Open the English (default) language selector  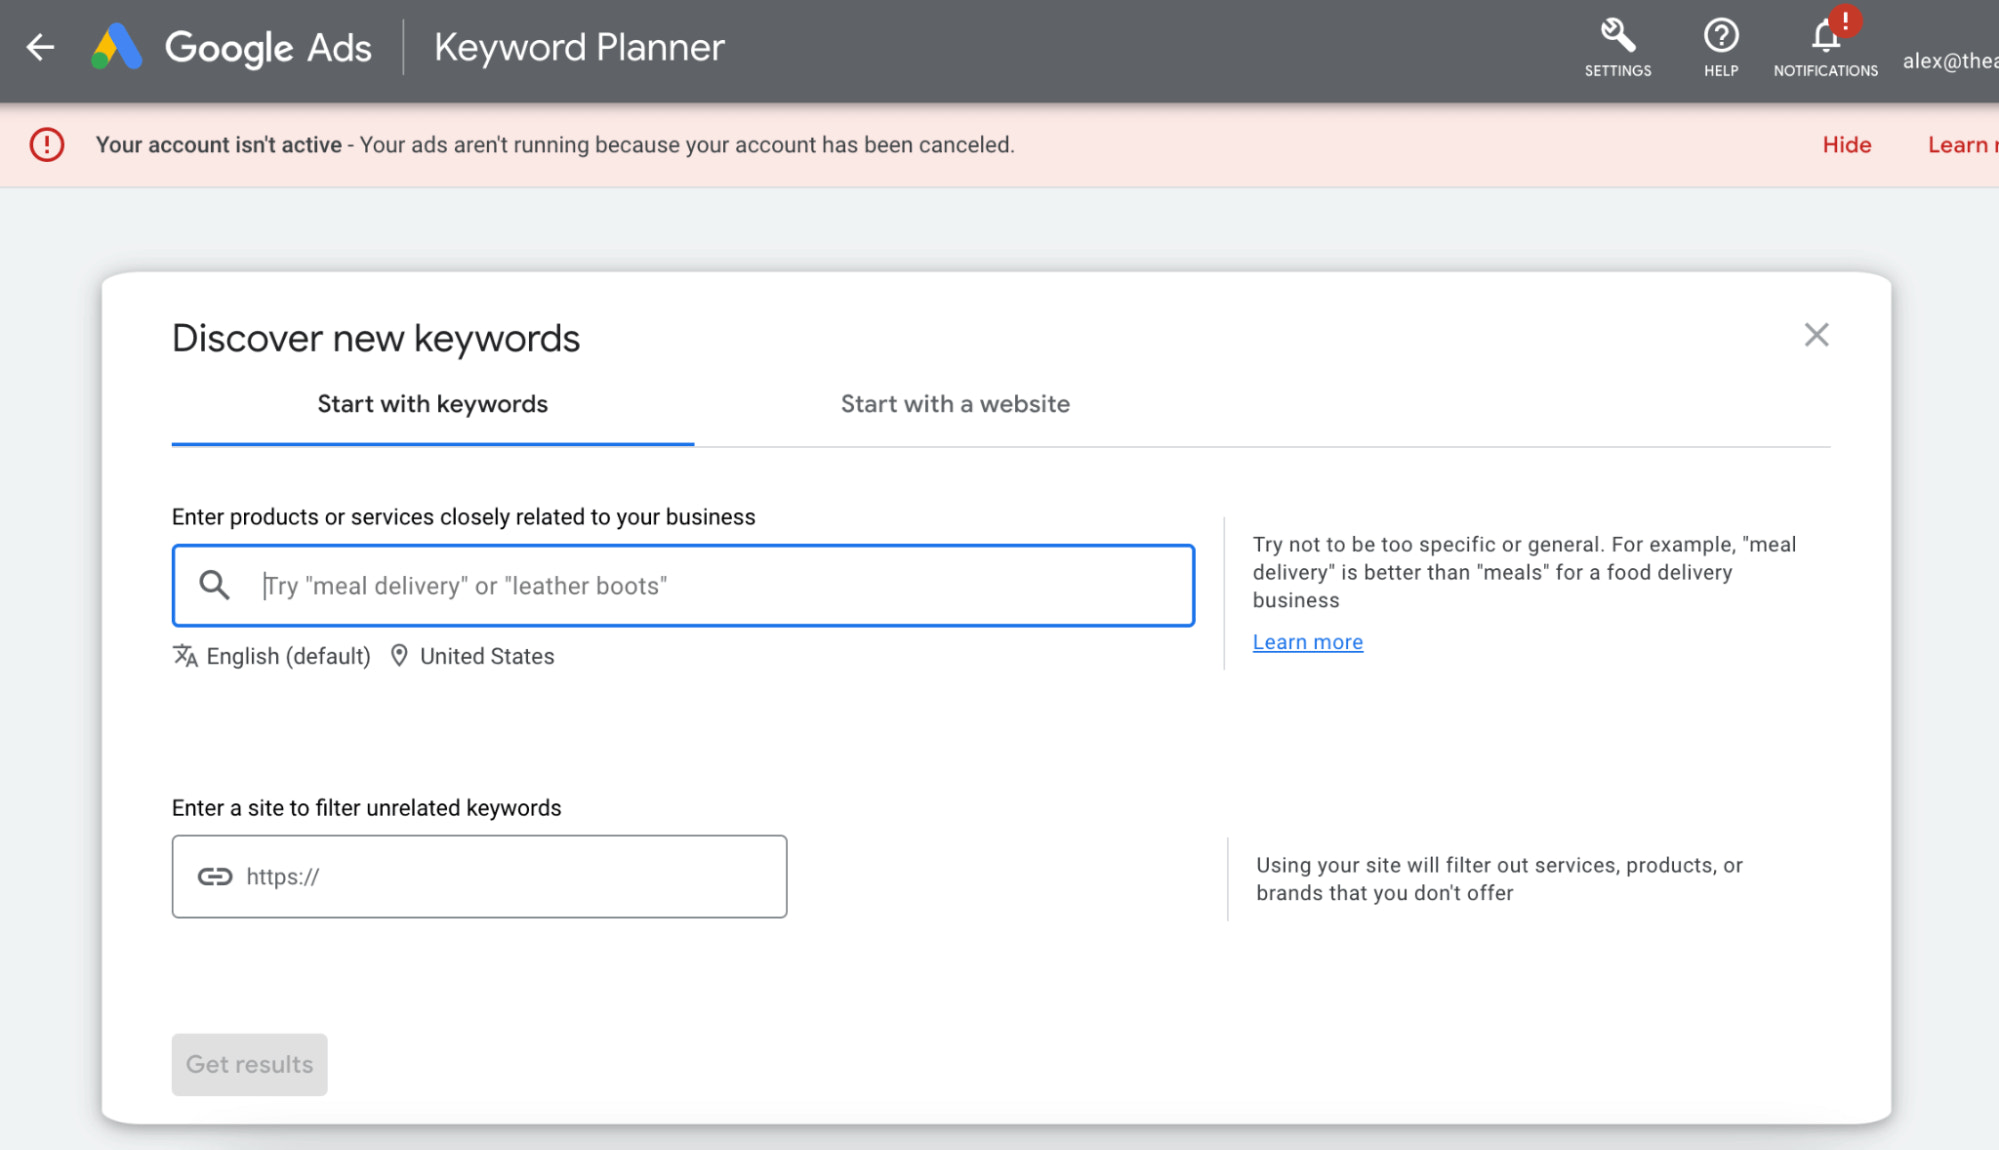point(288,656)
